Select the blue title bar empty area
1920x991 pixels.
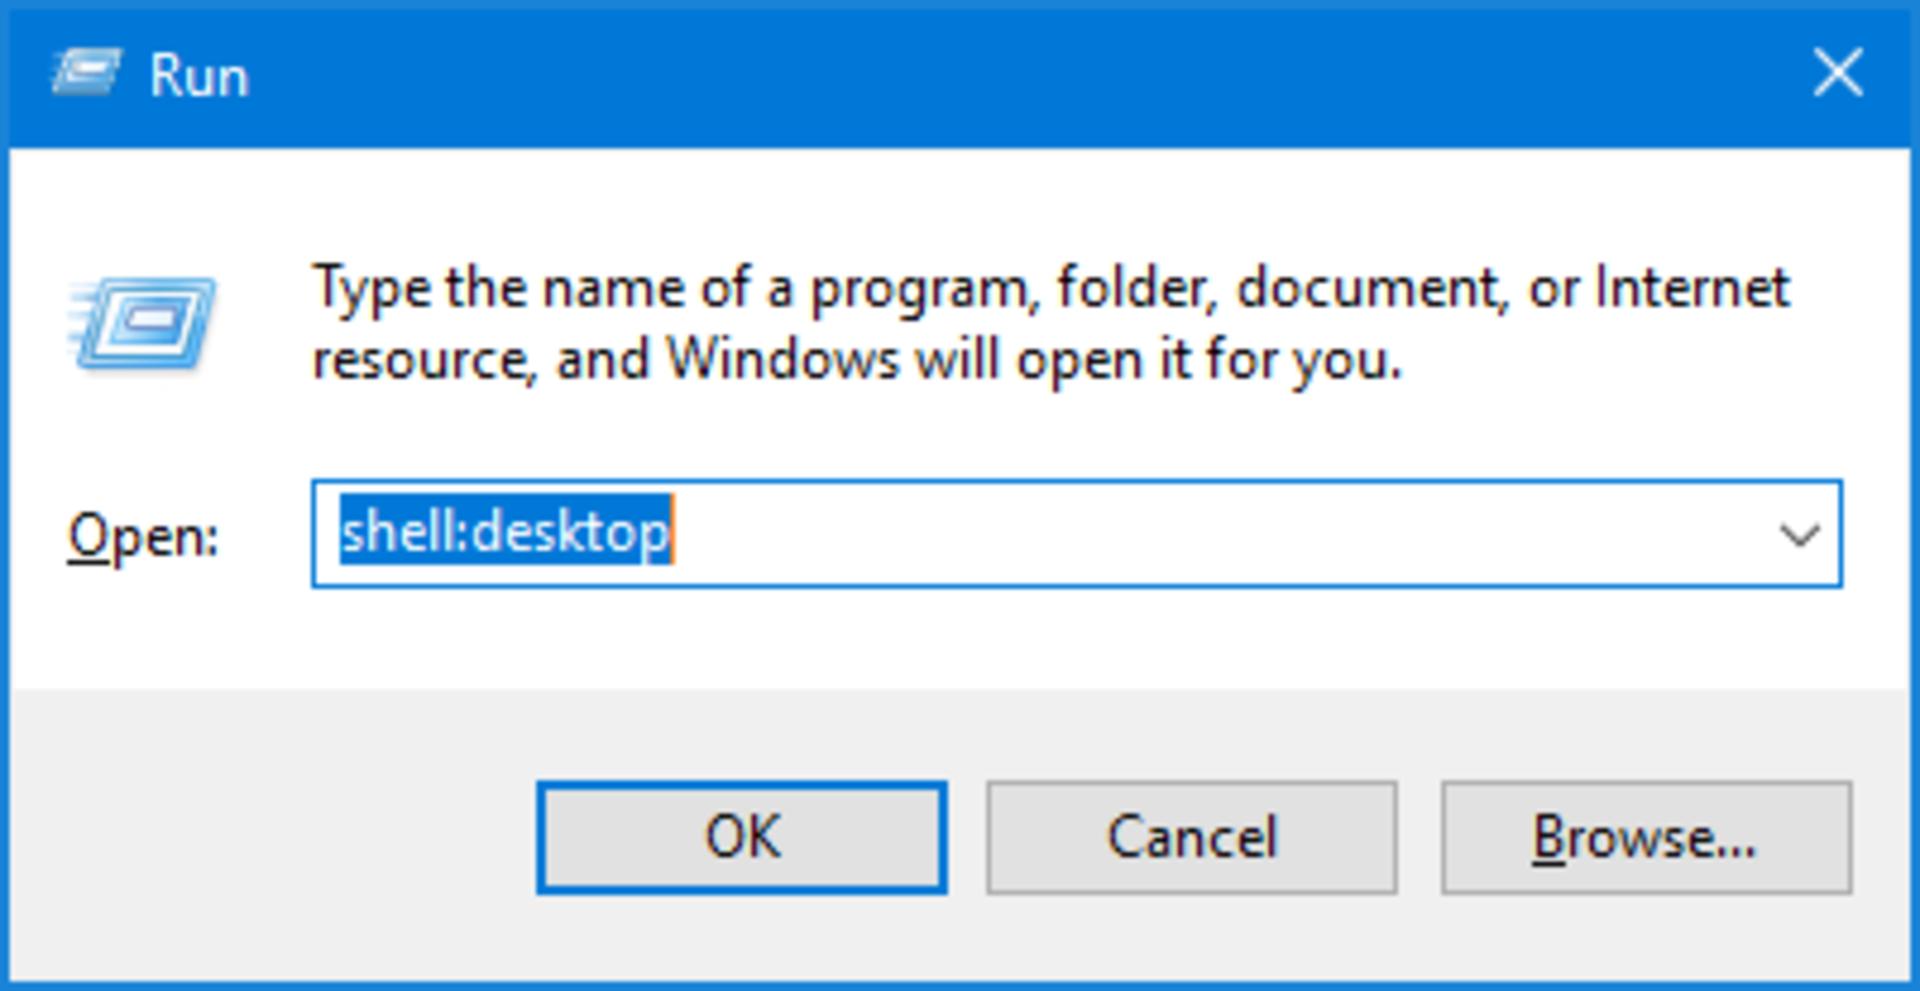(x=1000, y=75)
